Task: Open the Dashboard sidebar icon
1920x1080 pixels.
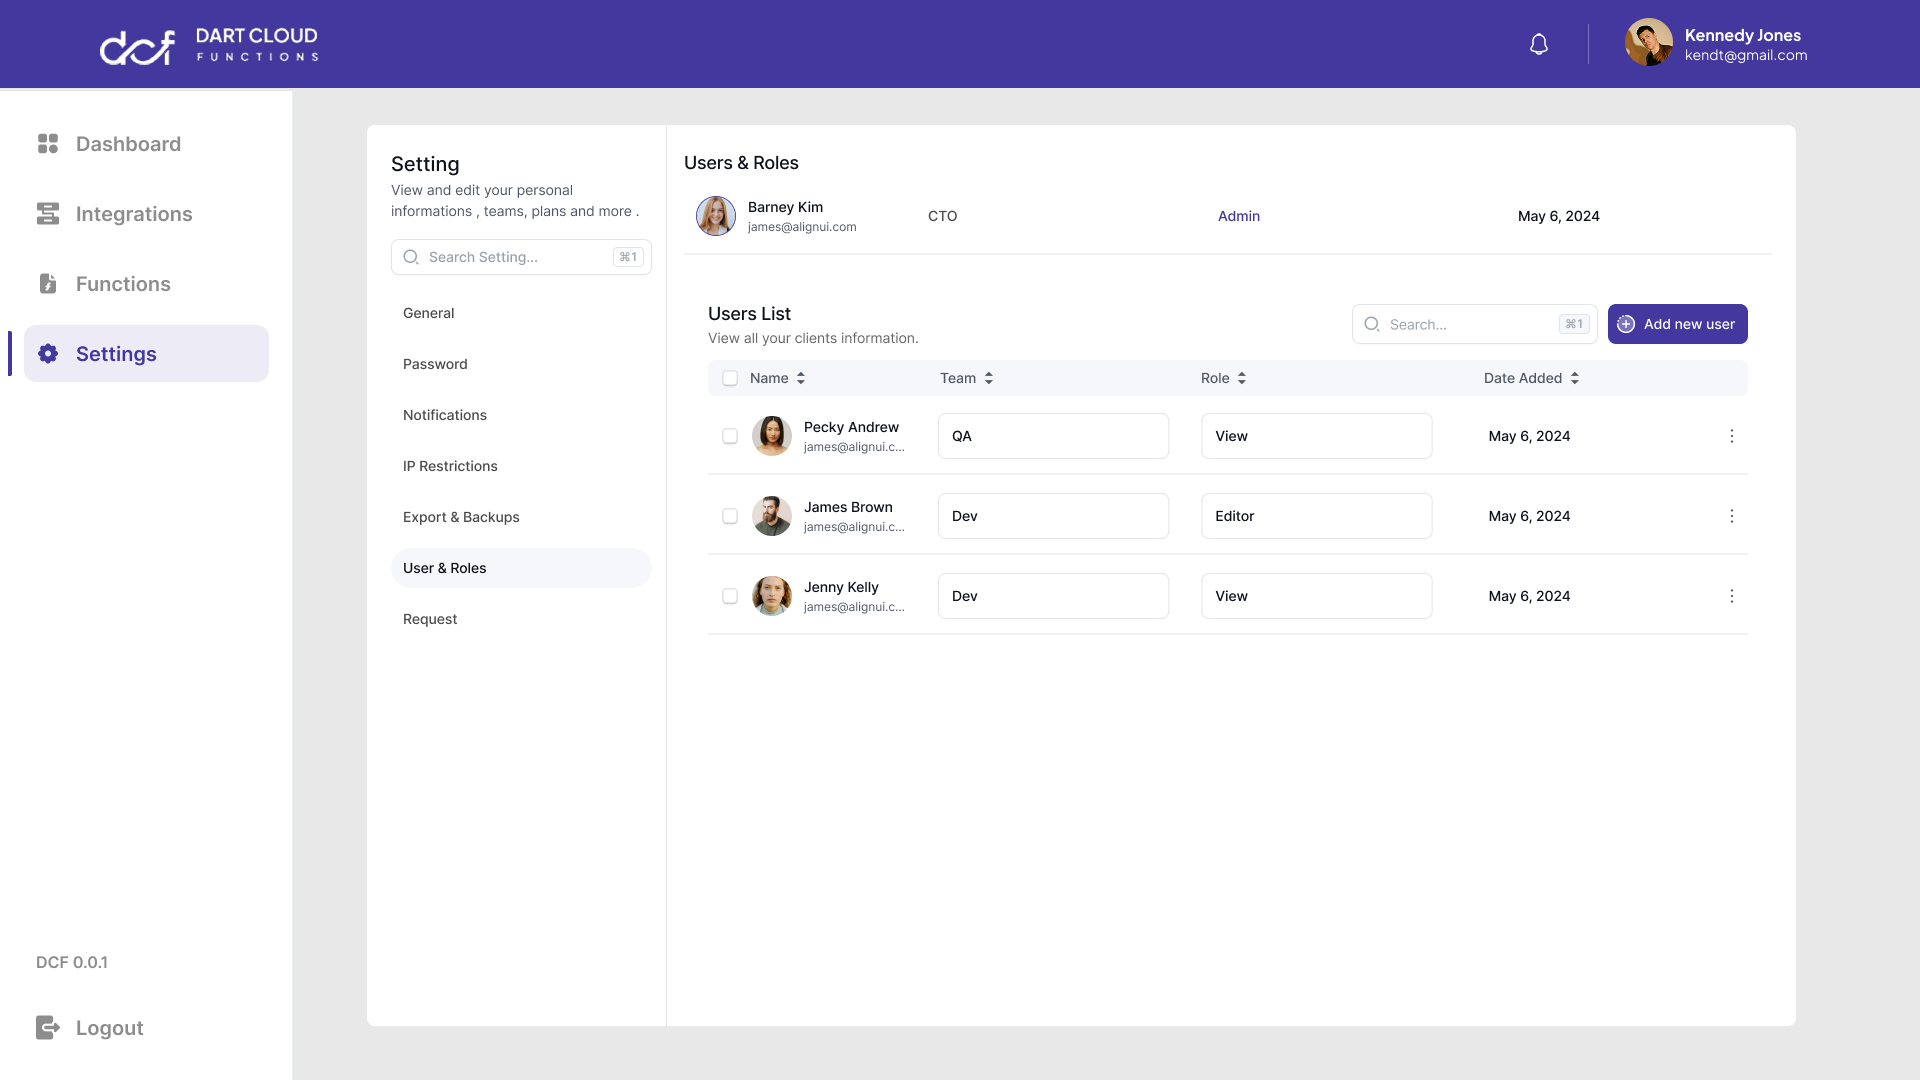Action: [48, 143]
